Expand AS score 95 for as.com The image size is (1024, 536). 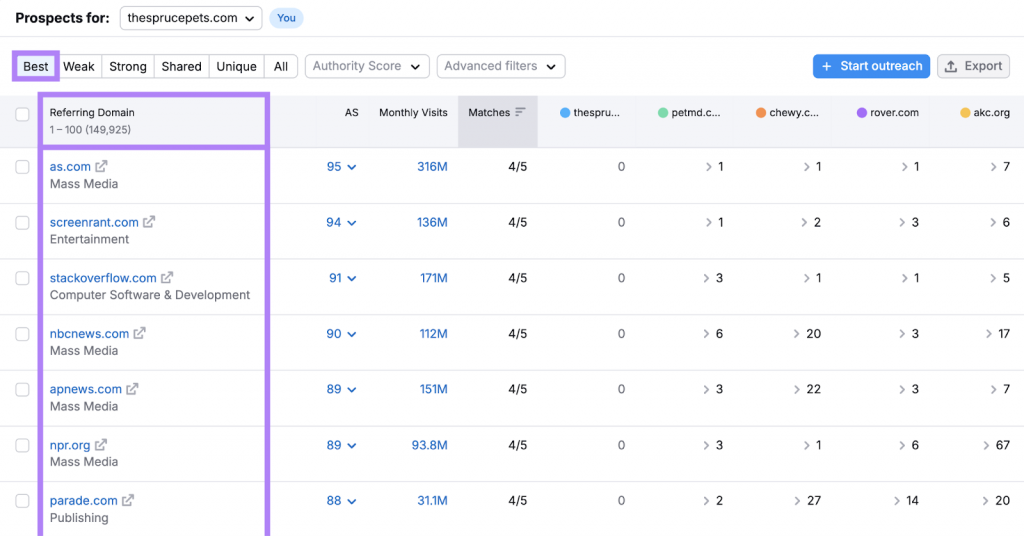pos(342,166)
